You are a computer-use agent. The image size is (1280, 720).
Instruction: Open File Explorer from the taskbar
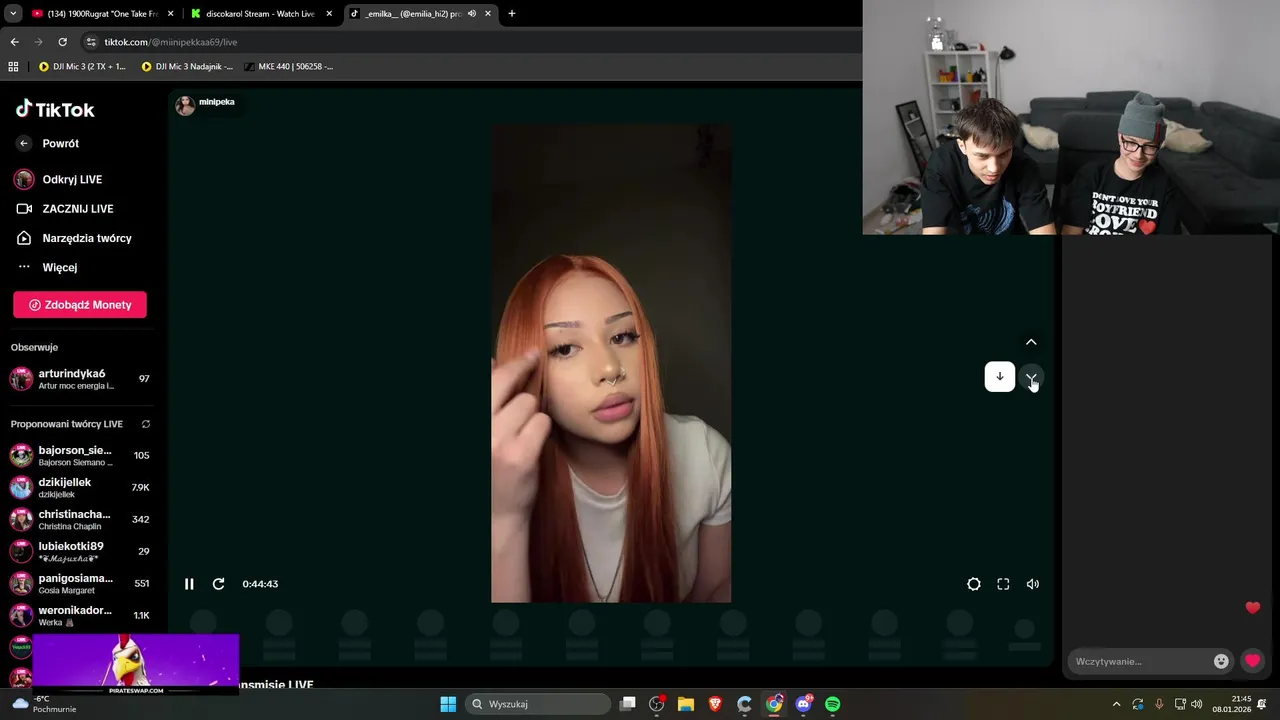pos(686,704)
